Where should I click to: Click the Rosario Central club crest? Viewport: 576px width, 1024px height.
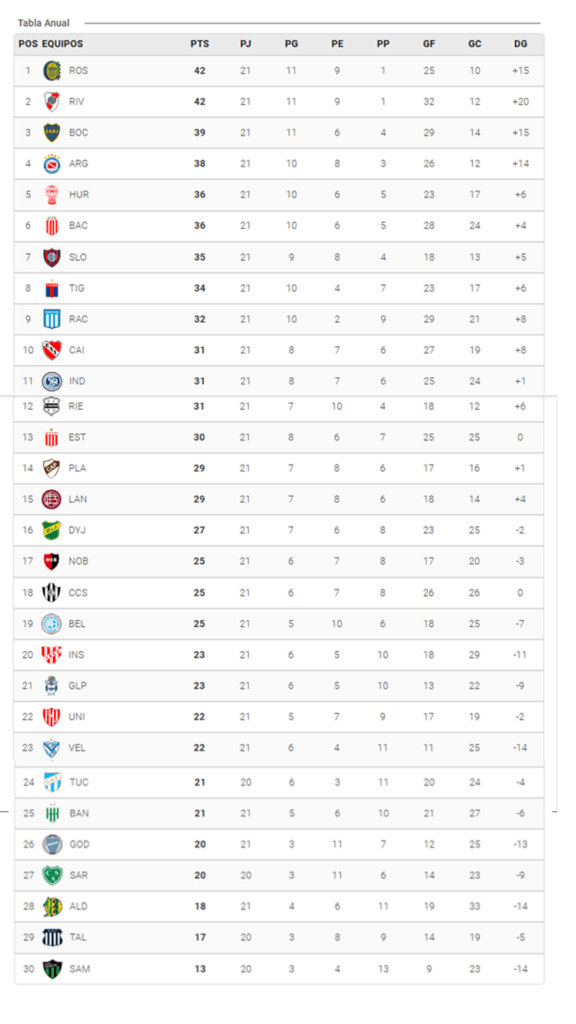pos(52,71)
